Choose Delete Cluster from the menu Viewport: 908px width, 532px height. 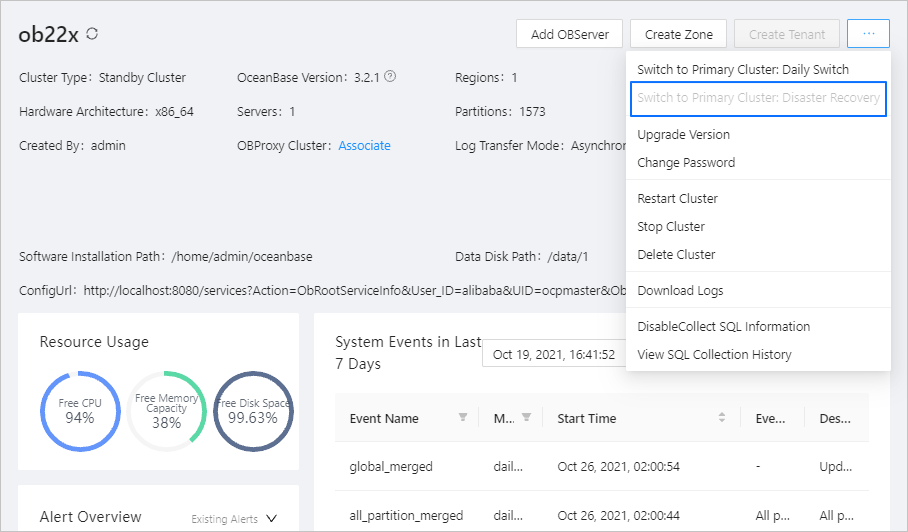676,255
